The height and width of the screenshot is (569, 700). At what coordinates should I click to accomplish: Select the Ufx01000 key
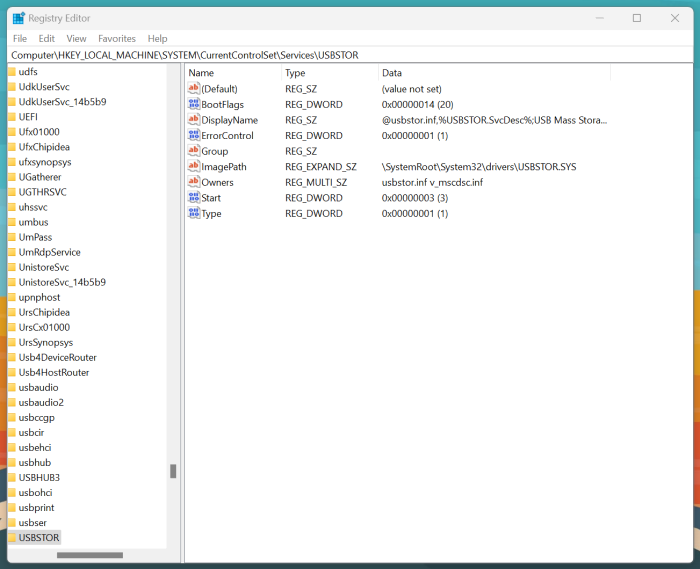[39, 132]
